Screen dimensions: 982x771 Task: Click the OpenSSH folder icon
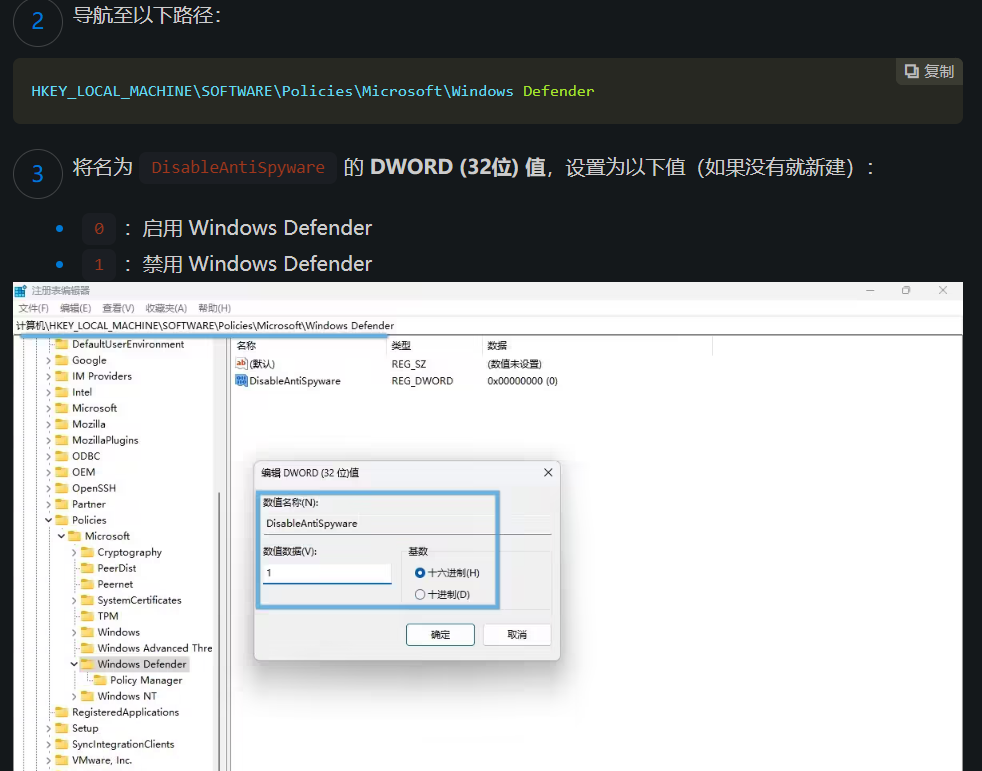click(62, 488)
